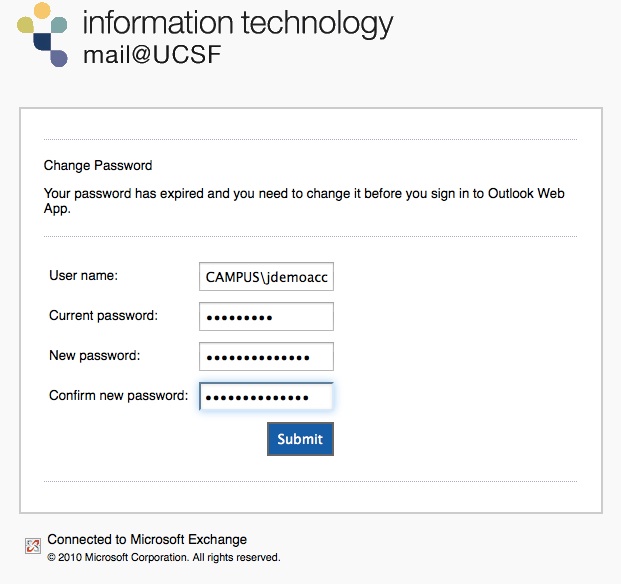The image size is (621, 584).
Task: Click the navy blue shape in the logo
Action: (x=42, y=42)
